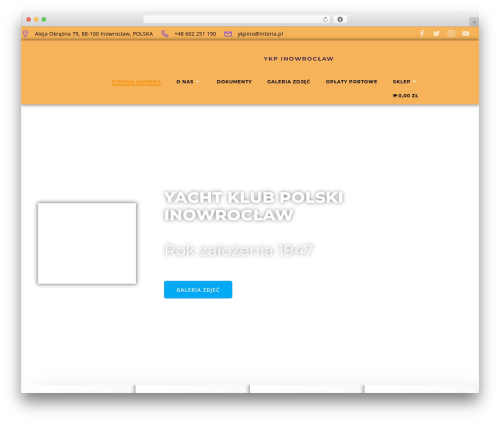The width and height of the screenshot is (500, 423).
Task: Minimize browser window with yellow button
Action: click(x=36, y=19)
